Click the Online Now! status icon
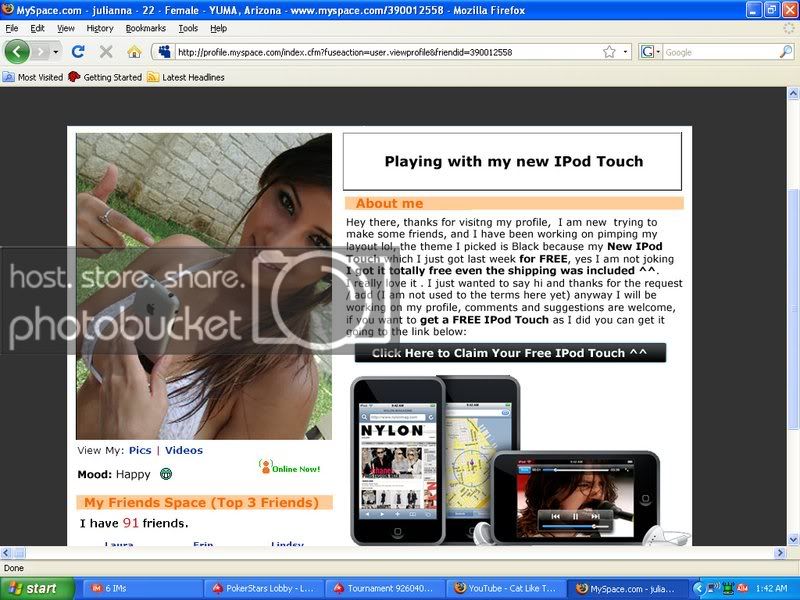800x600 pixels. pos(289,467)
